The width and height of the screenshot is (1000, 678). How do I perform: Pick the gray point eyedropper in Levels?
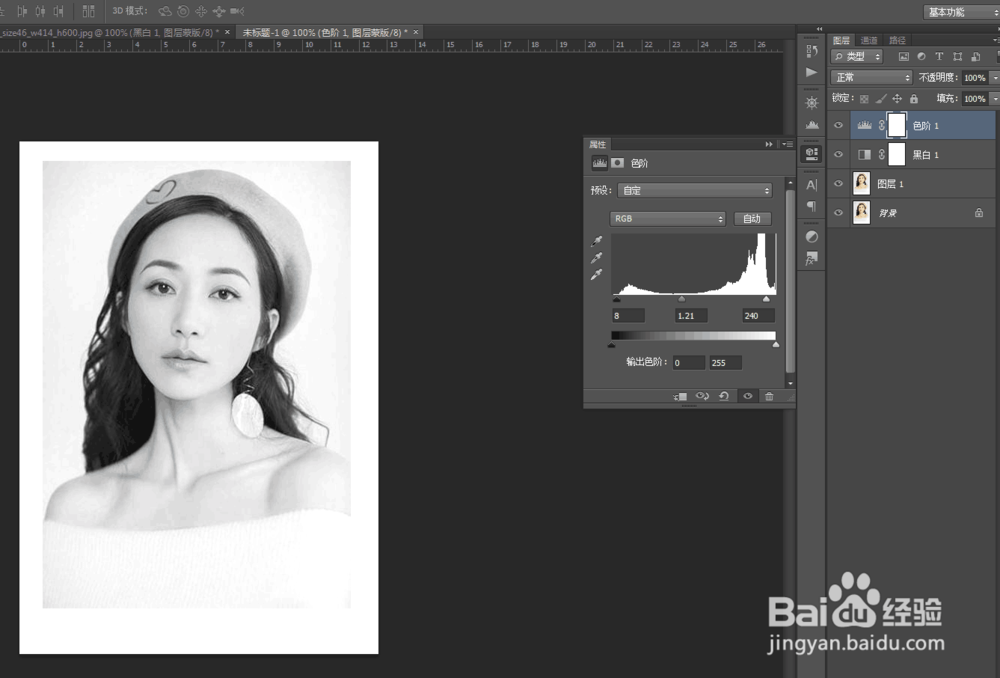tap(596, 258)
